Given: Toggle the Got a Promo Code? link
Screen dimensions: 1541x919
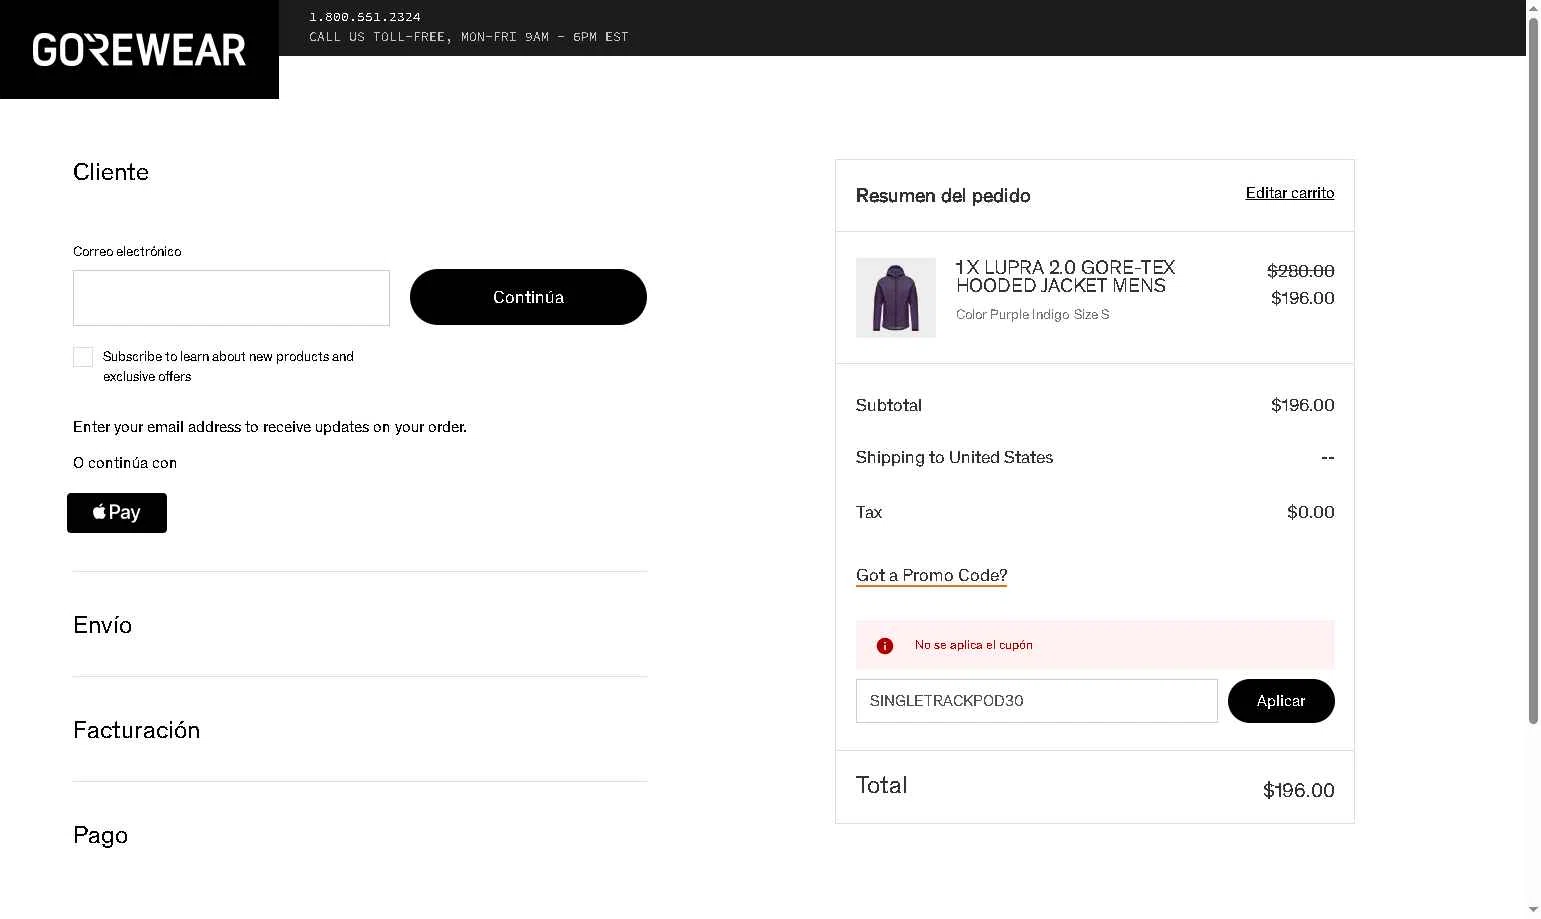Looking at the screenshot, I should [931, 575].
